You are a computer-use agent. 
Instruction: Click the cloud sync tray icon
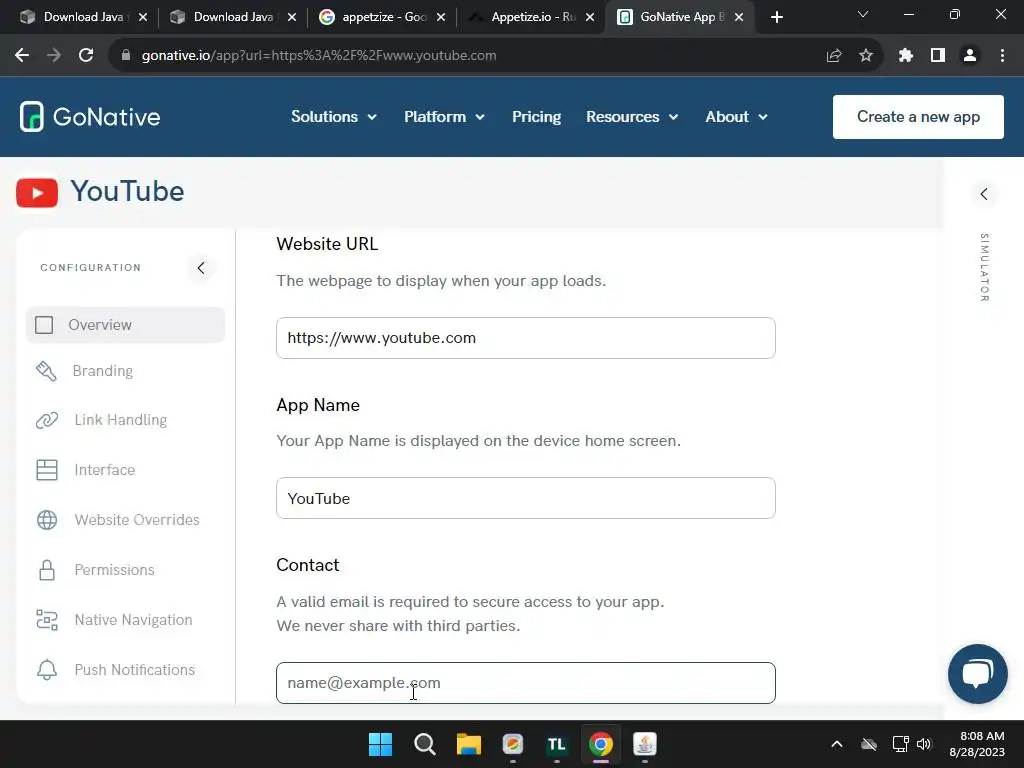pyautogui.click(x=869, y=744)
